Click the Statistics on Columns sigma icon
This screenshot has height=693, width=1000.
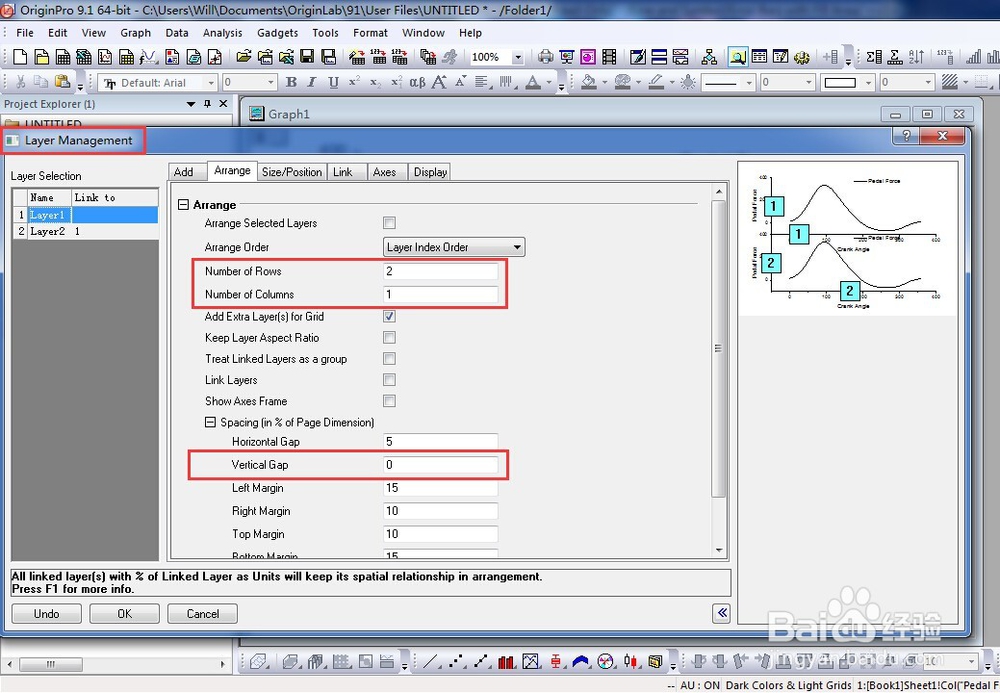tap(874, 57)
